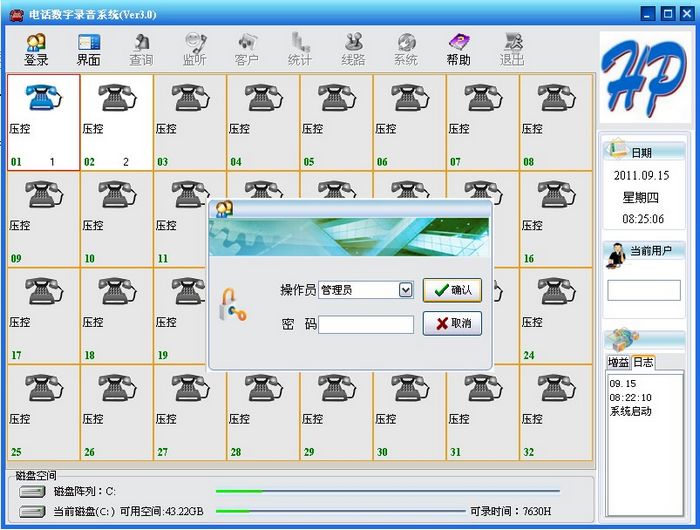Open the 界面 interface toolbar icon
Image resolution: width=700 pixels, height=530 pixels.
click(88, 49)
